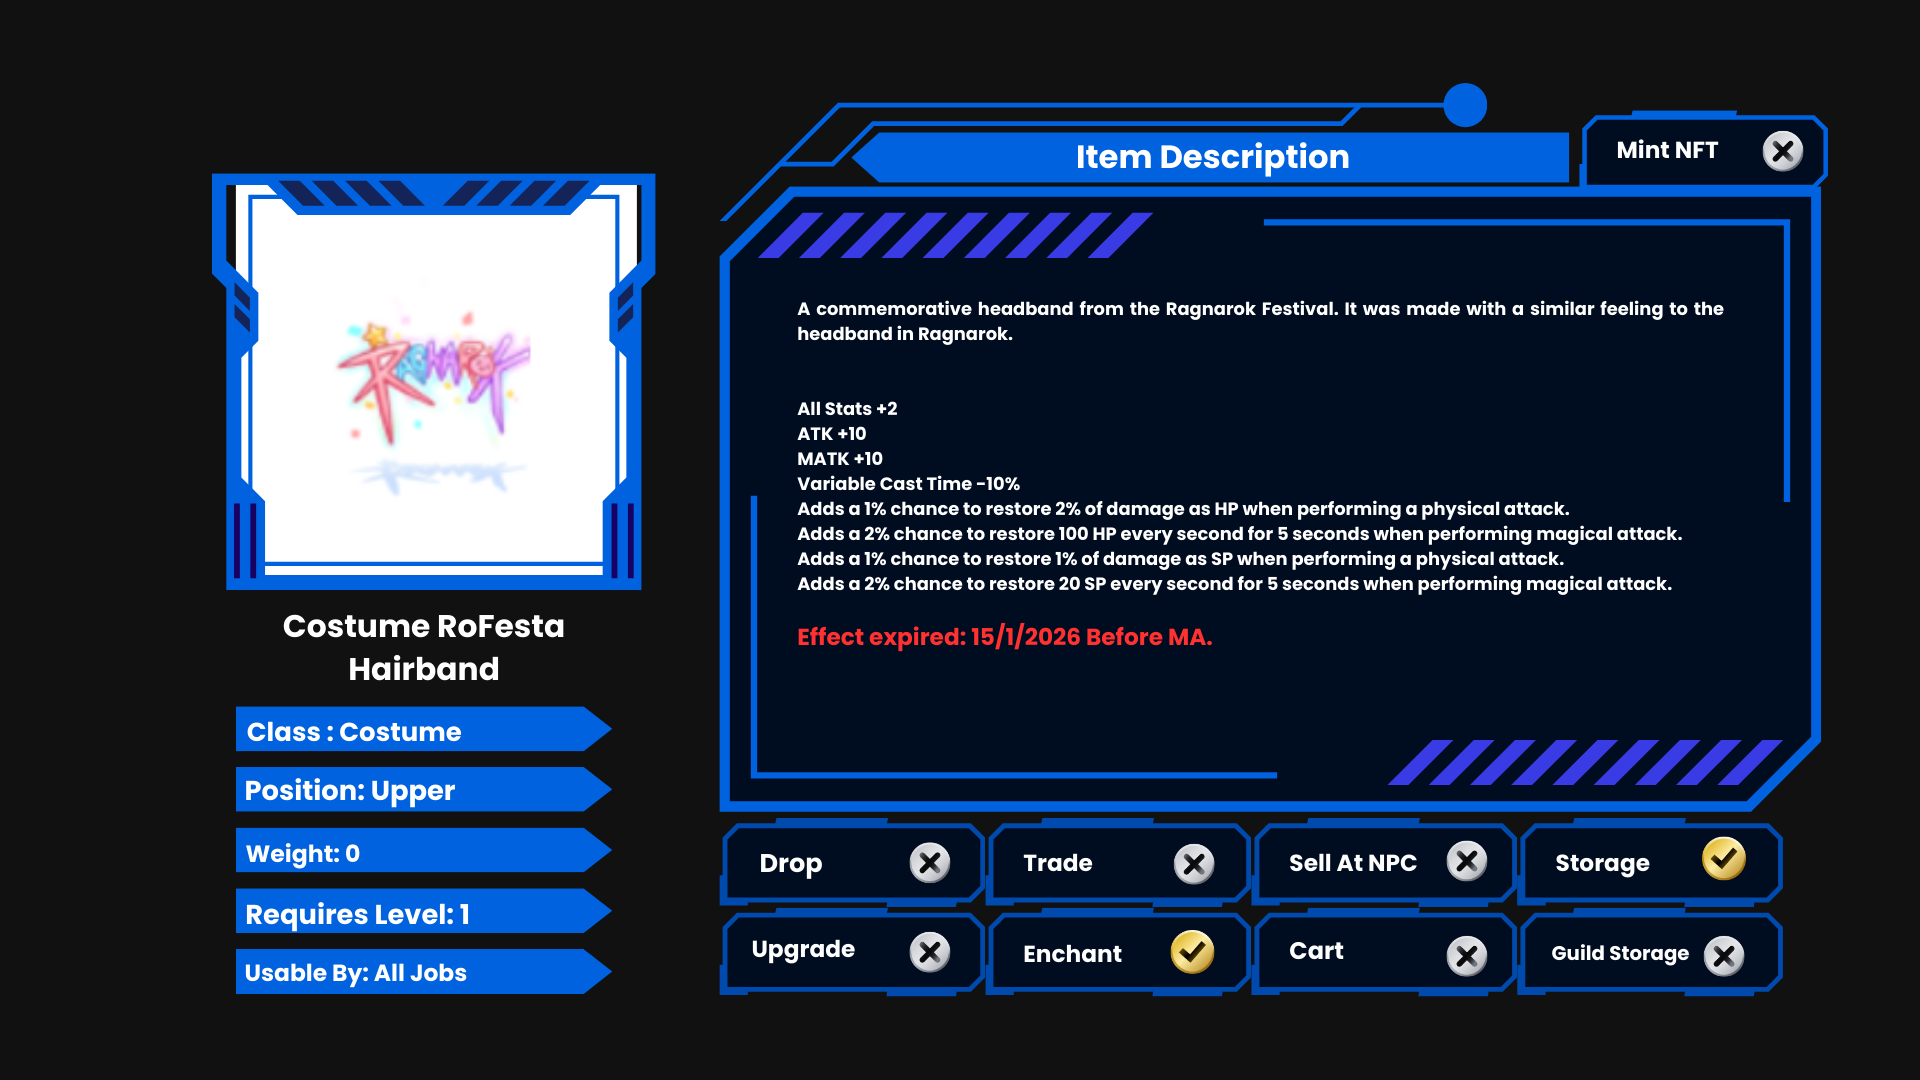
Task: Click the X icon beside Sell At NPC
Action: pos(1466,861)
